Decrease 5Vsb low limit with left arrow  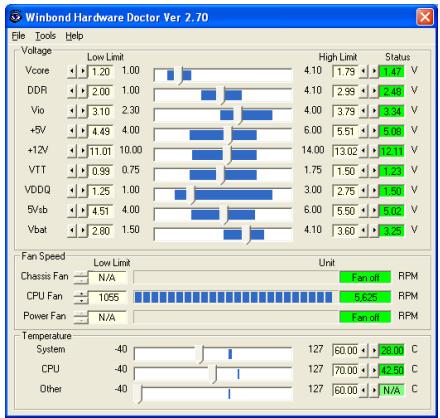click(72, 211)
